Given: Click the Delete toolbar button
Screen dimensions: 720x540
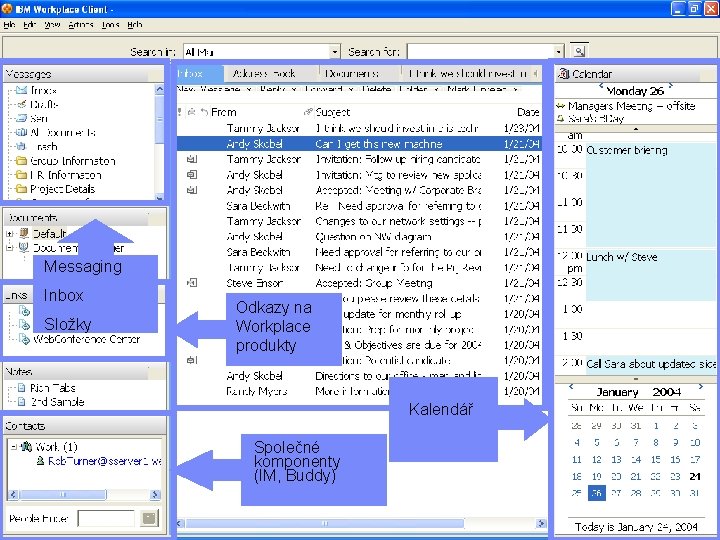Looking at the screenshot, I should point(376,89).
